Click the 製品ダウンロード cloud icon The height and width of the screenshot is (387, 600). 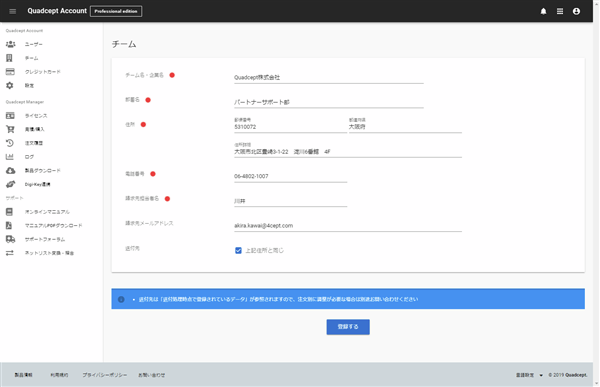point(10,170)
